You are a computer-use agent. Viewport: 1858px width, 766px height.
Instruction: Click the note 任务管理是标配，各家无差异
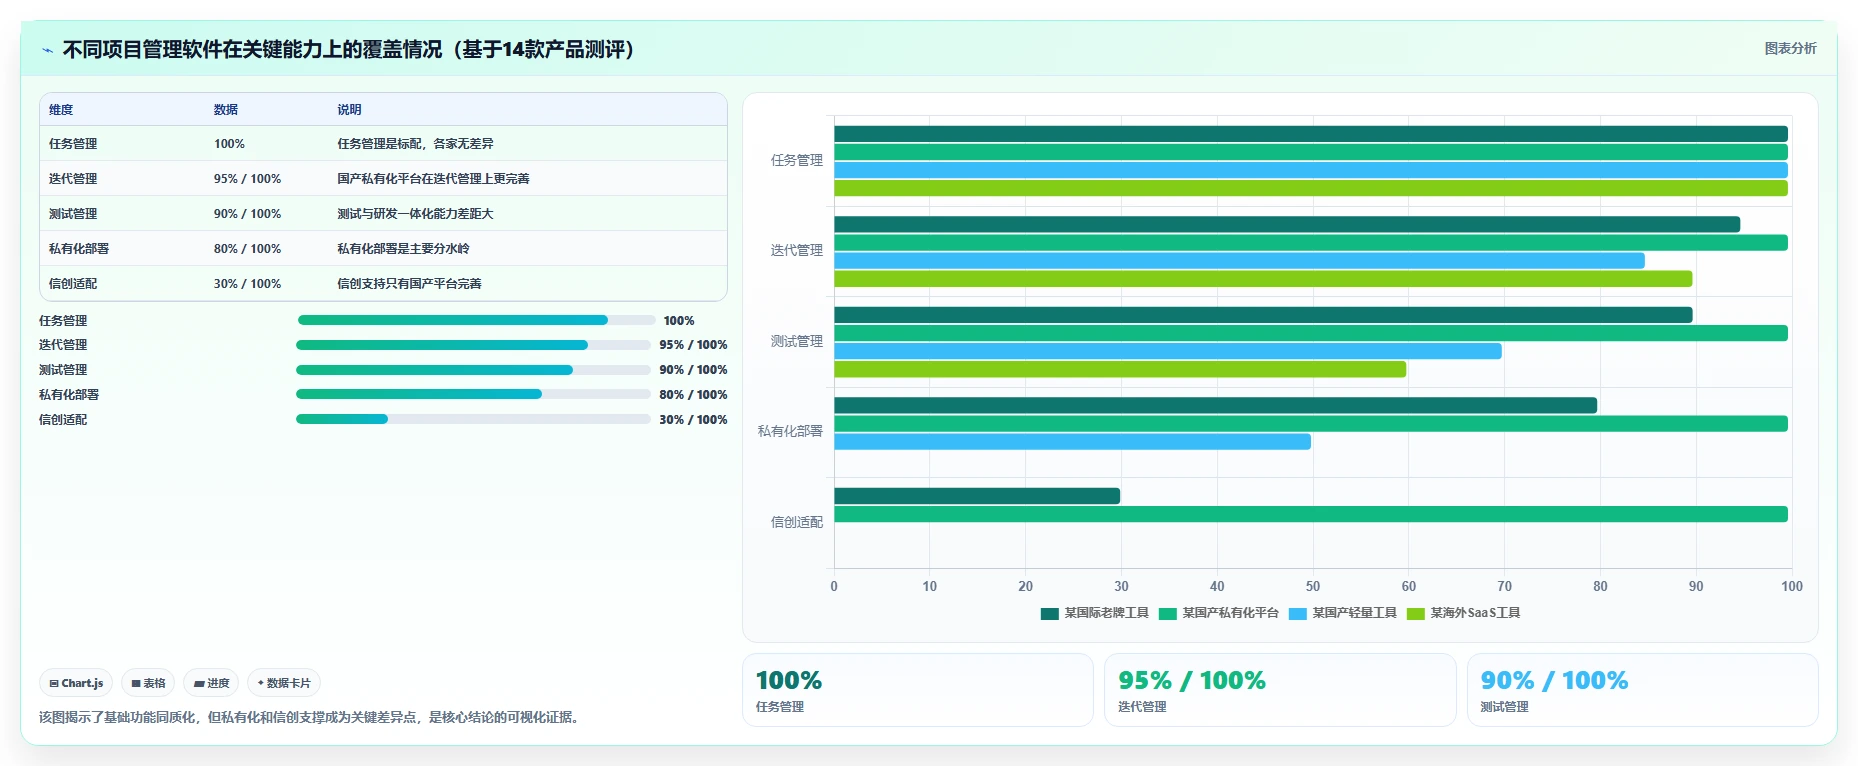click(415, 144)
